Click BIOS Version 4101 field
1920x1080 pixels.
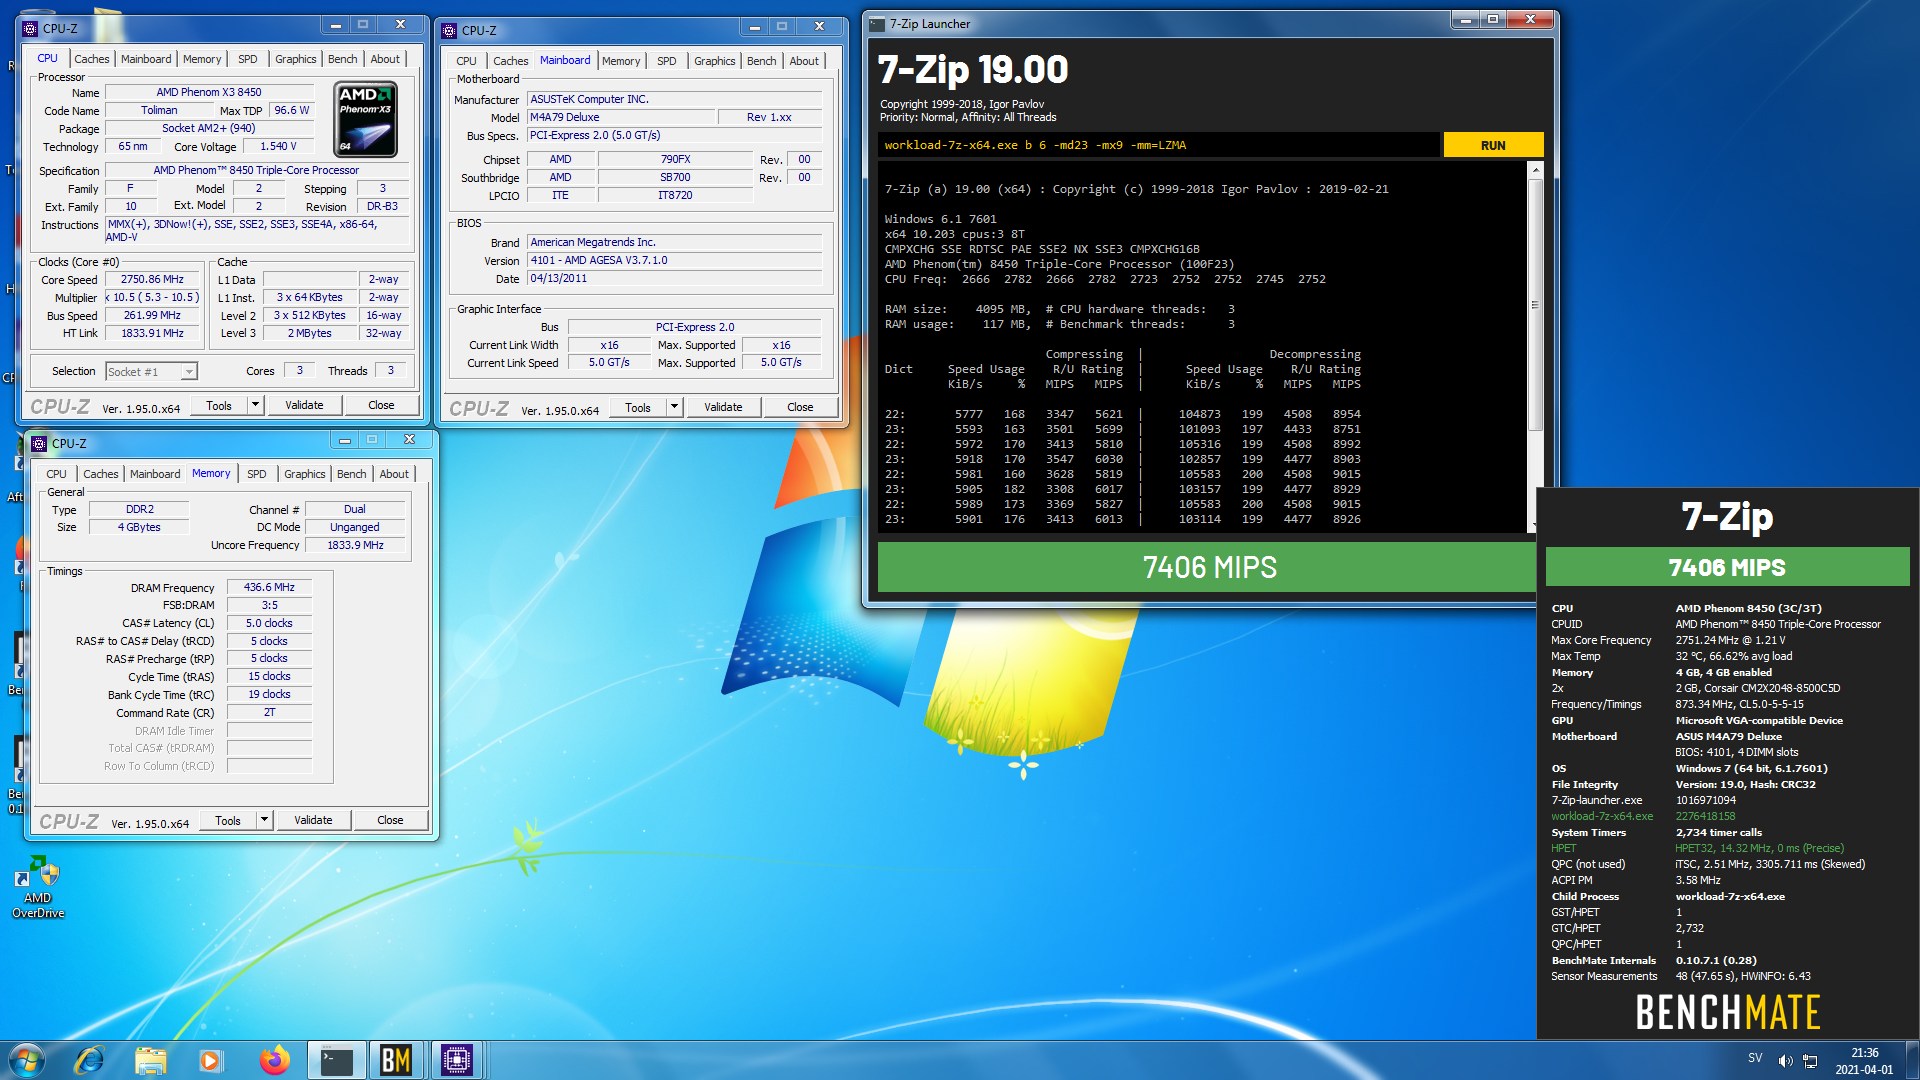click(x=674, y=260)
